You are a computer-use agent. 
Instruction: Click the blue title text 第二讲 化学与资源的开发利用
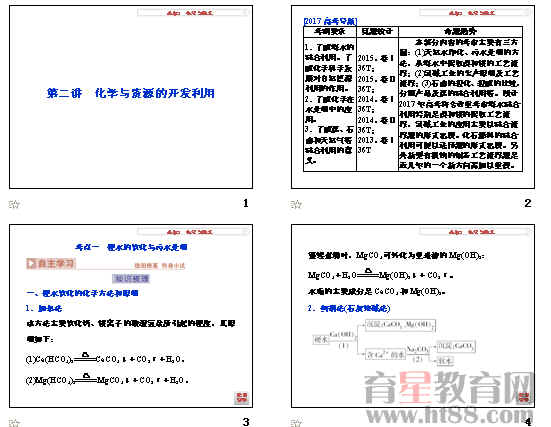tap(131, 93)
